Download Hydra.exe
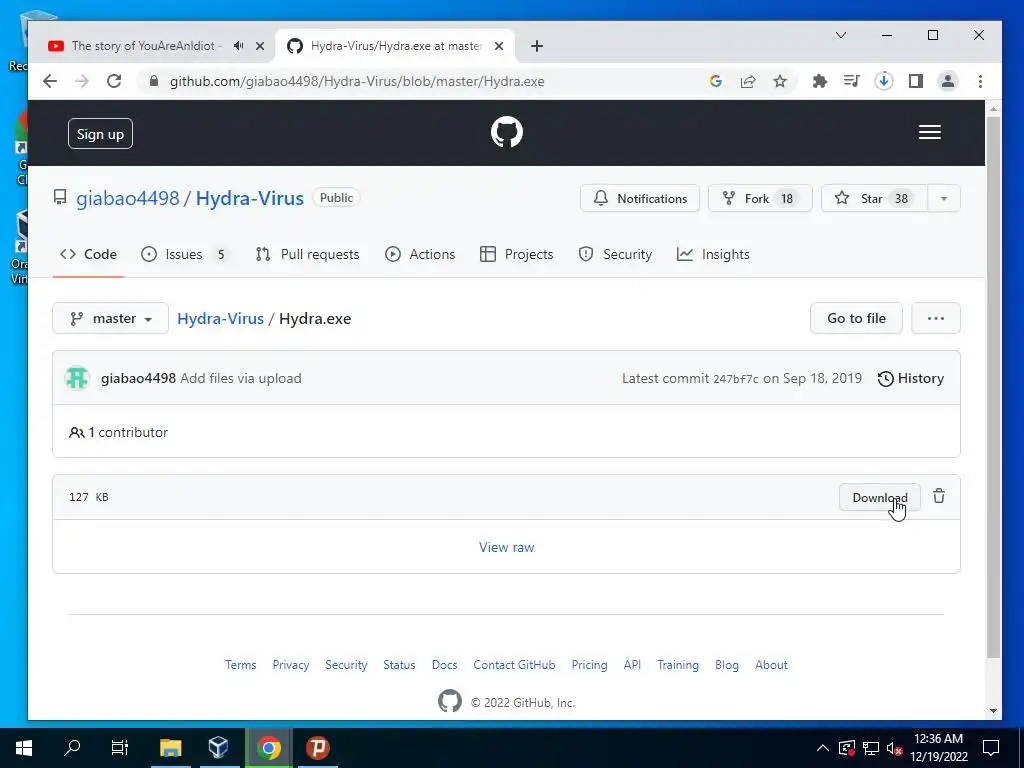1024x768 pixels. 880,497
